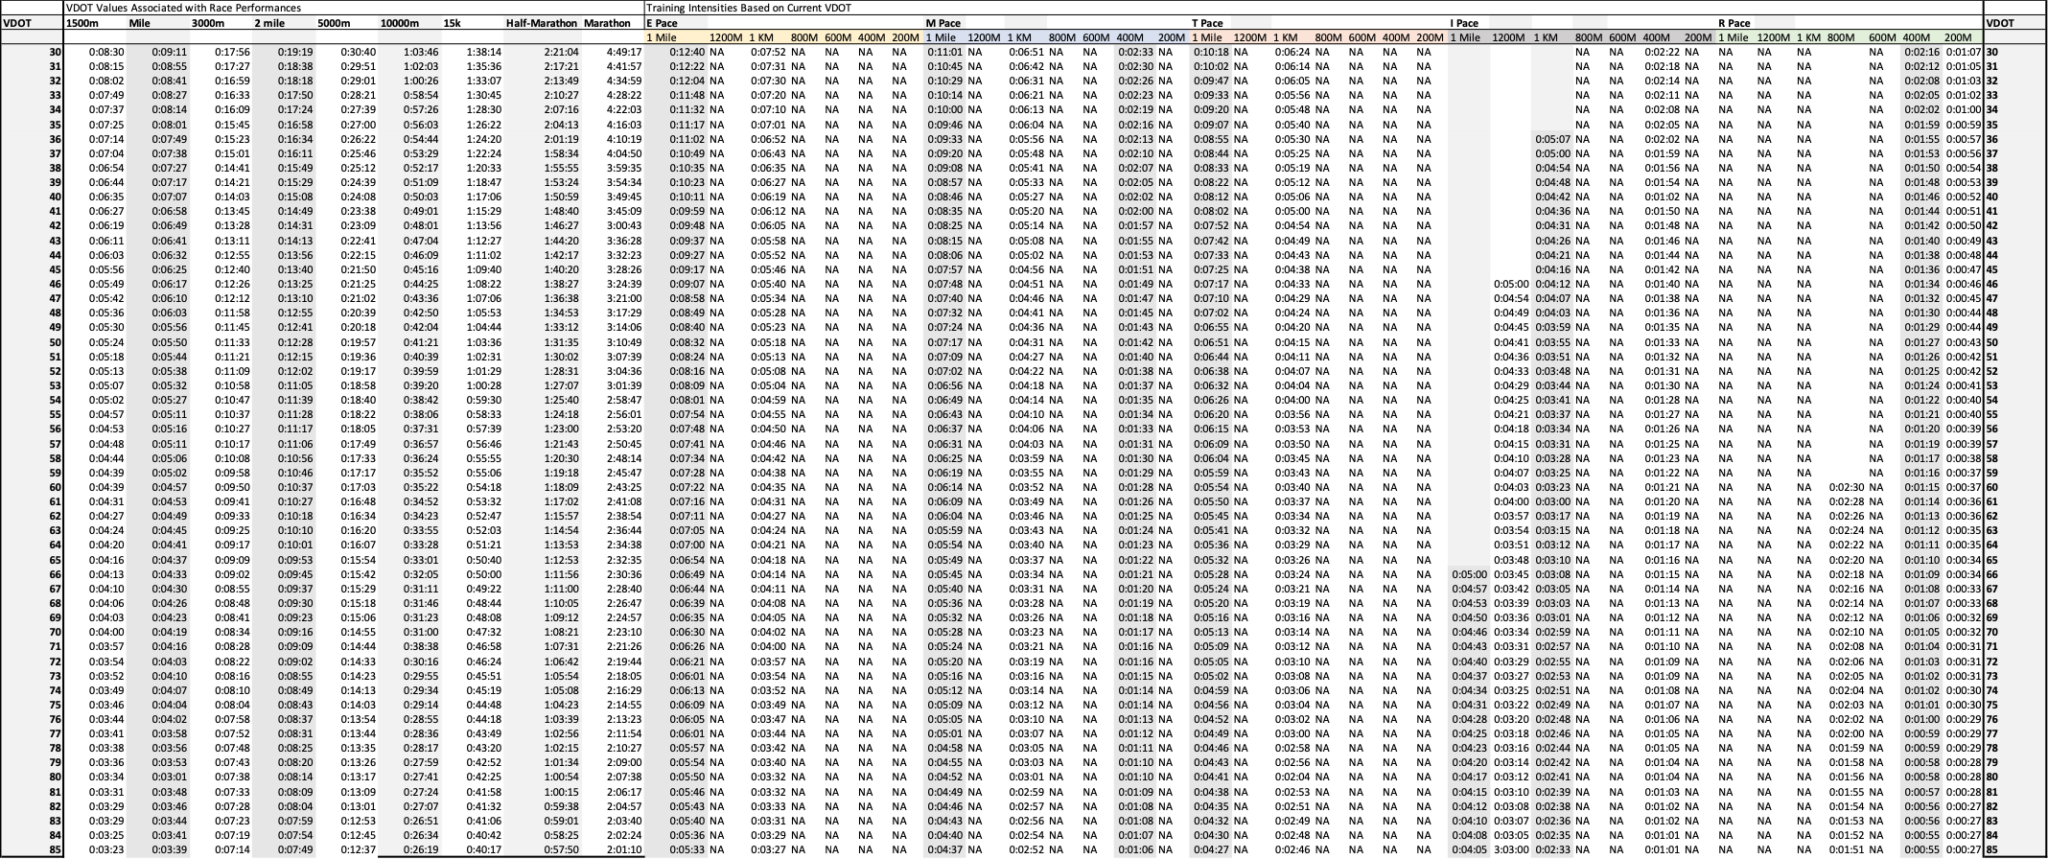Viewport: 2048px width, 859px height.
Task: Click M Pace 1 Mile 0:05:12 for VDOT 74
Action: (x=944, y=690)
